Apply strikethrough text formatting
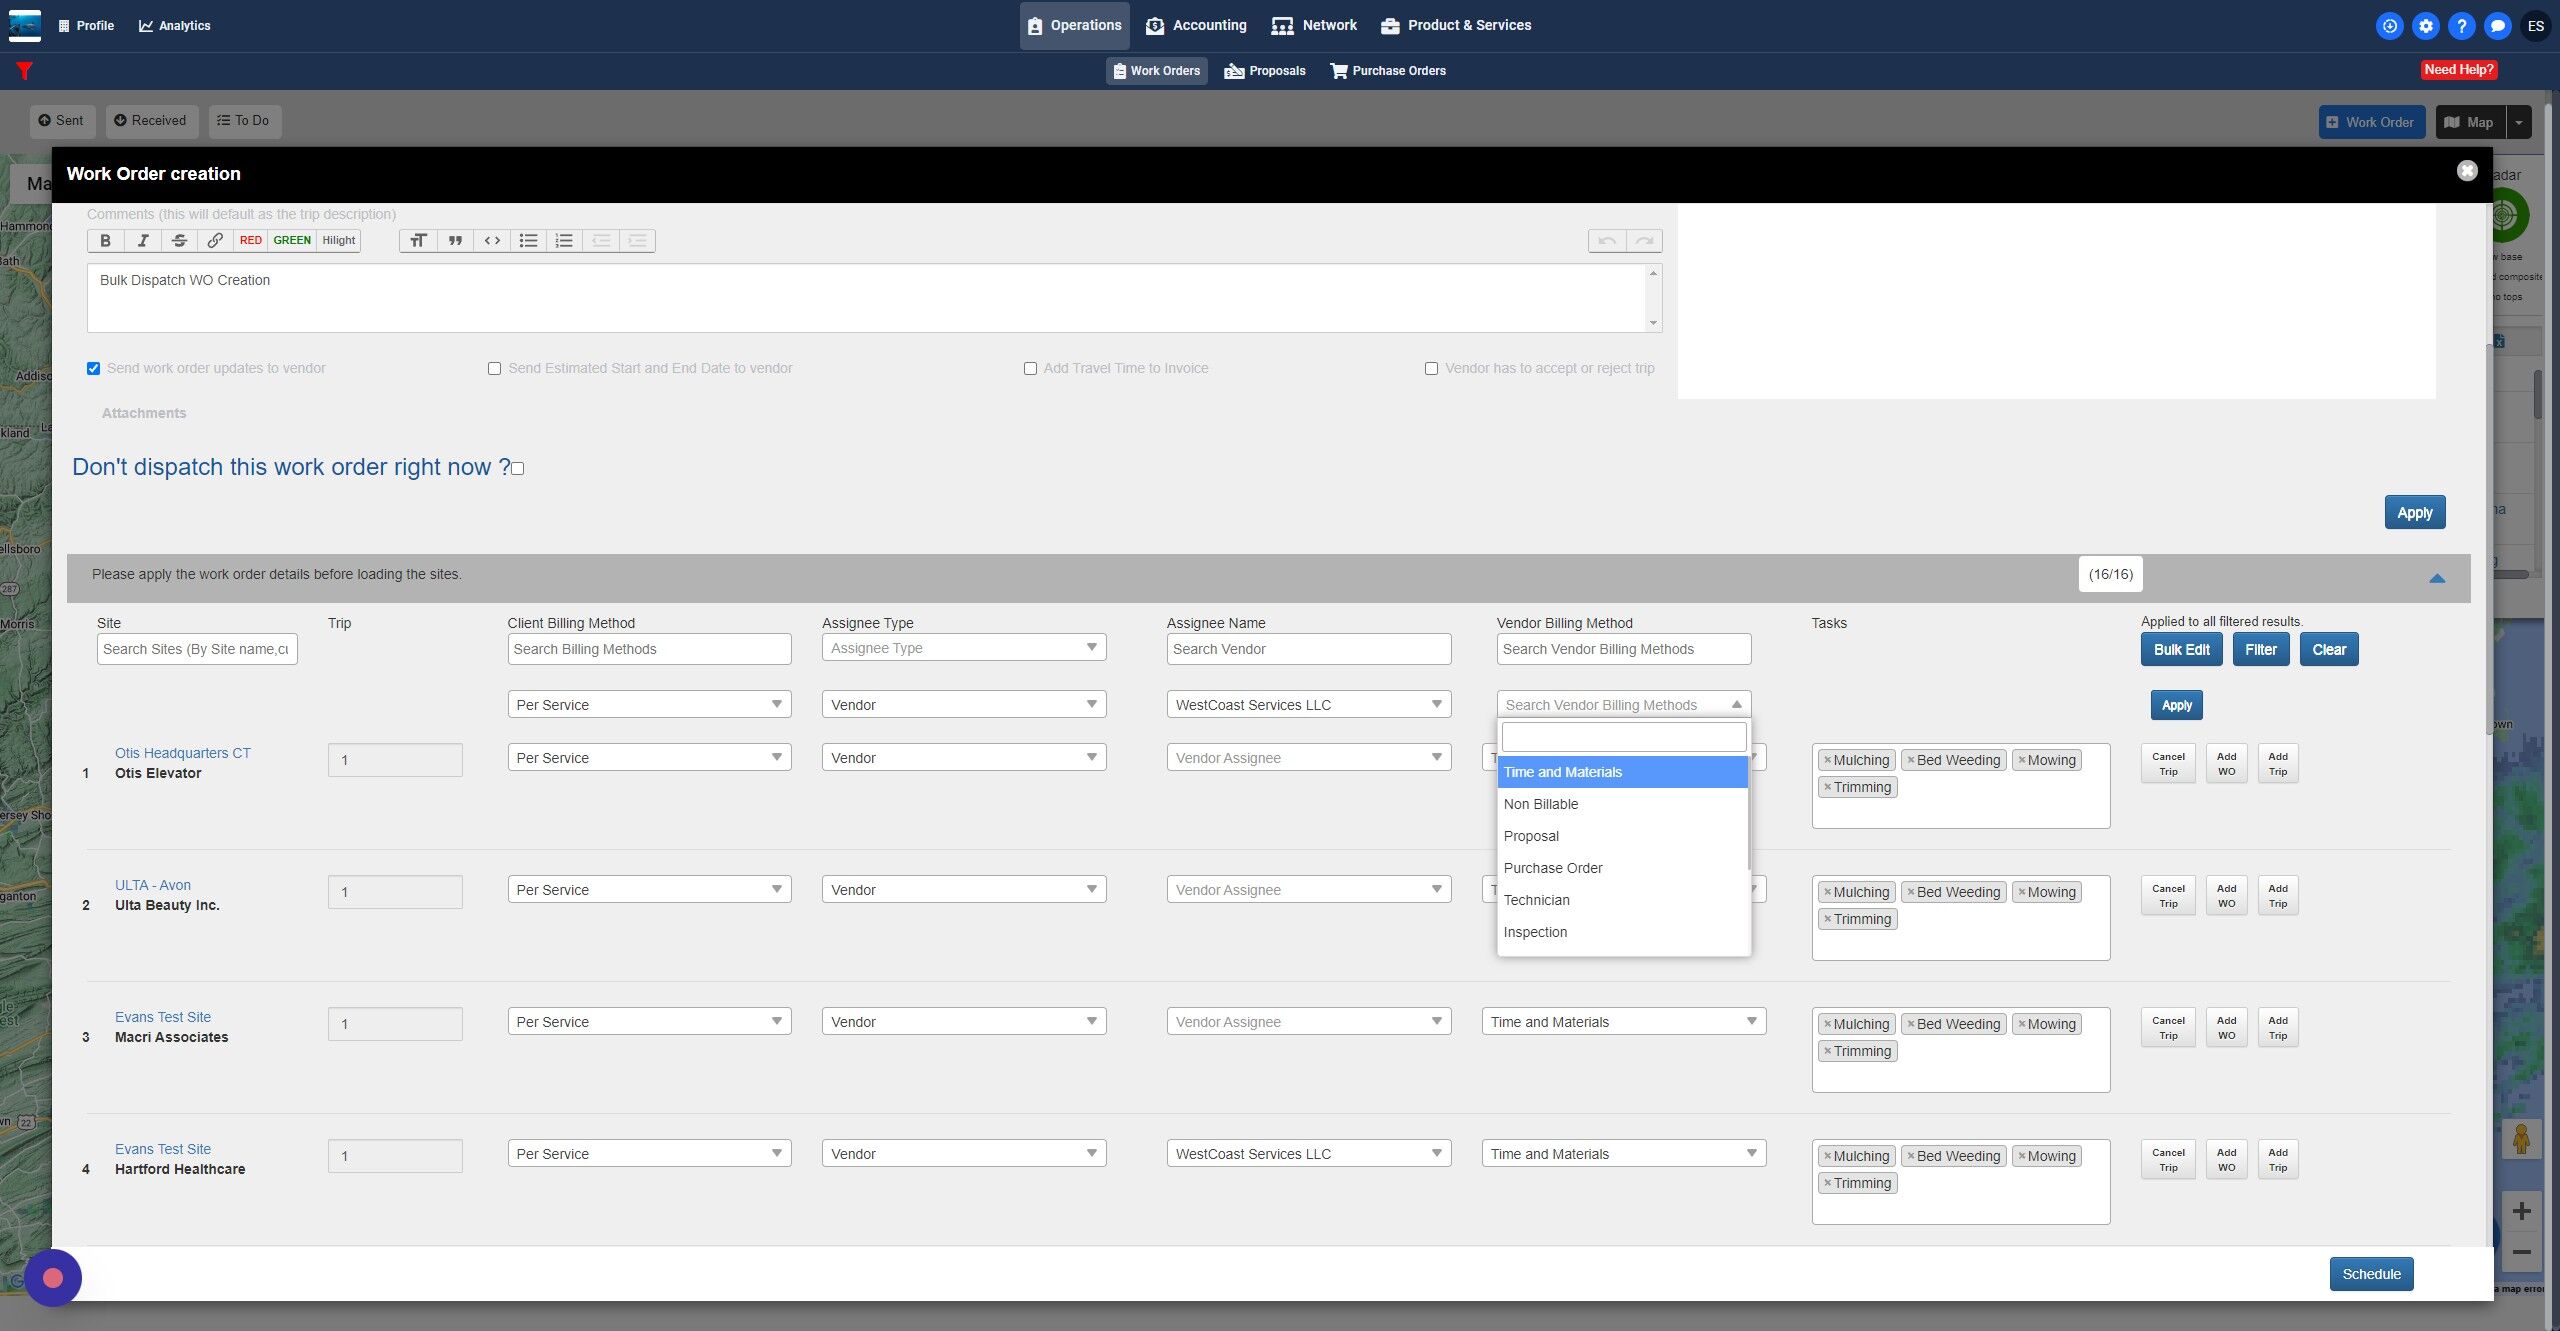 coord(179,240)
